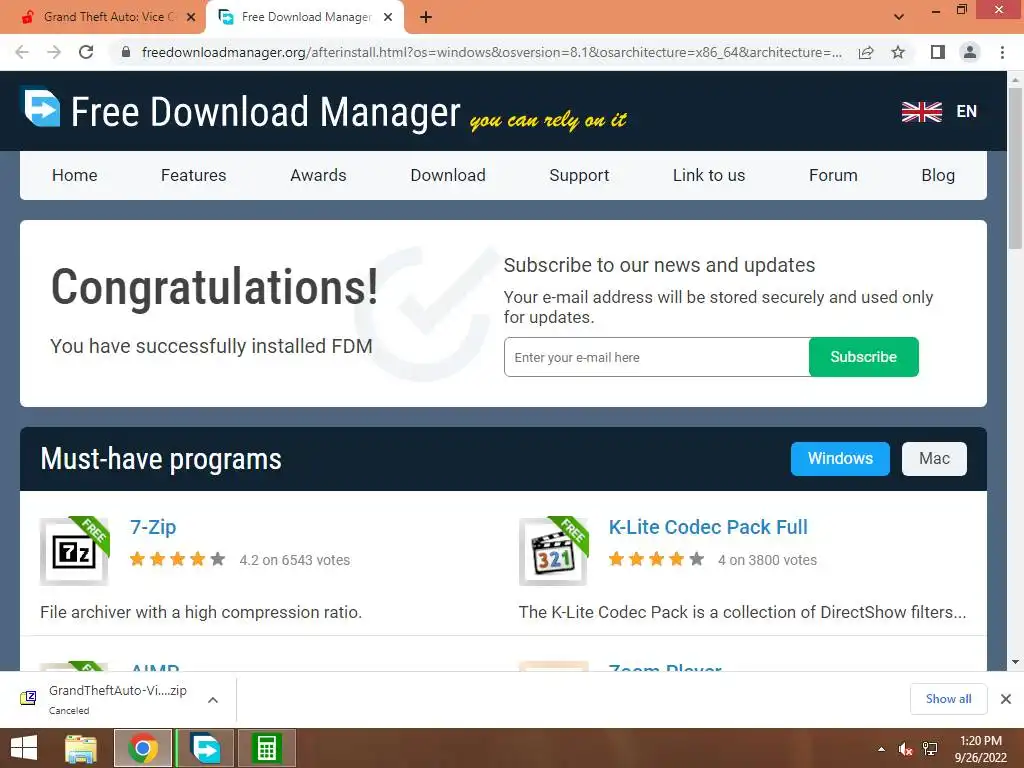The image size is (1024, 768).
Task: Click the page vertical scrollbar thumb
Action: [x=1015, y=167]
